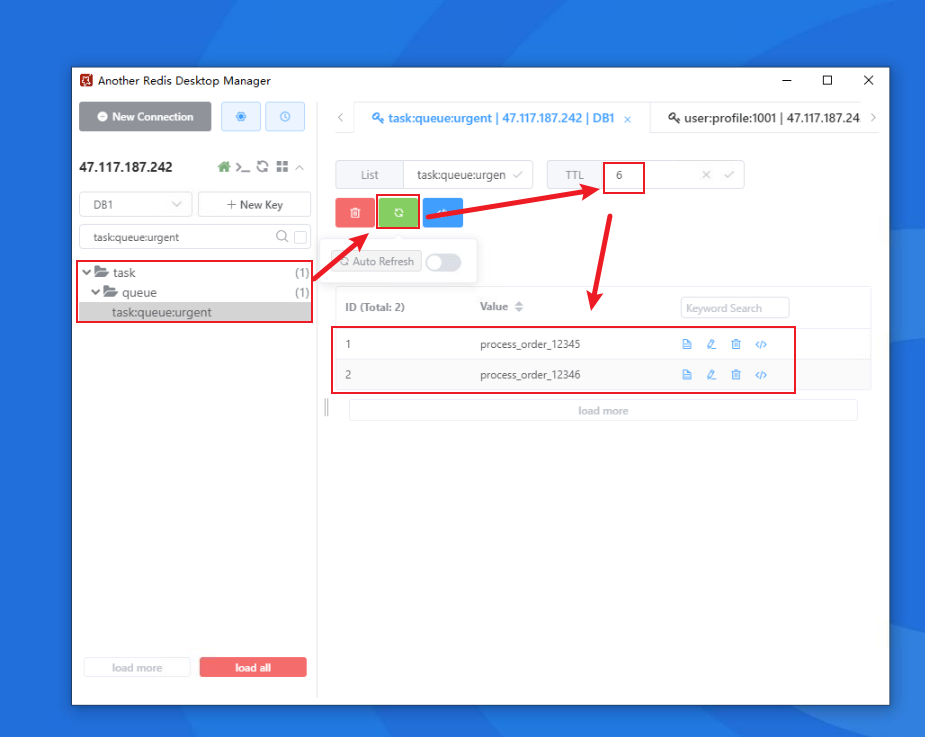Screen dimensions: 925x737
Task: Click the Keyword Search field
Action: click(x=735, y=308)
